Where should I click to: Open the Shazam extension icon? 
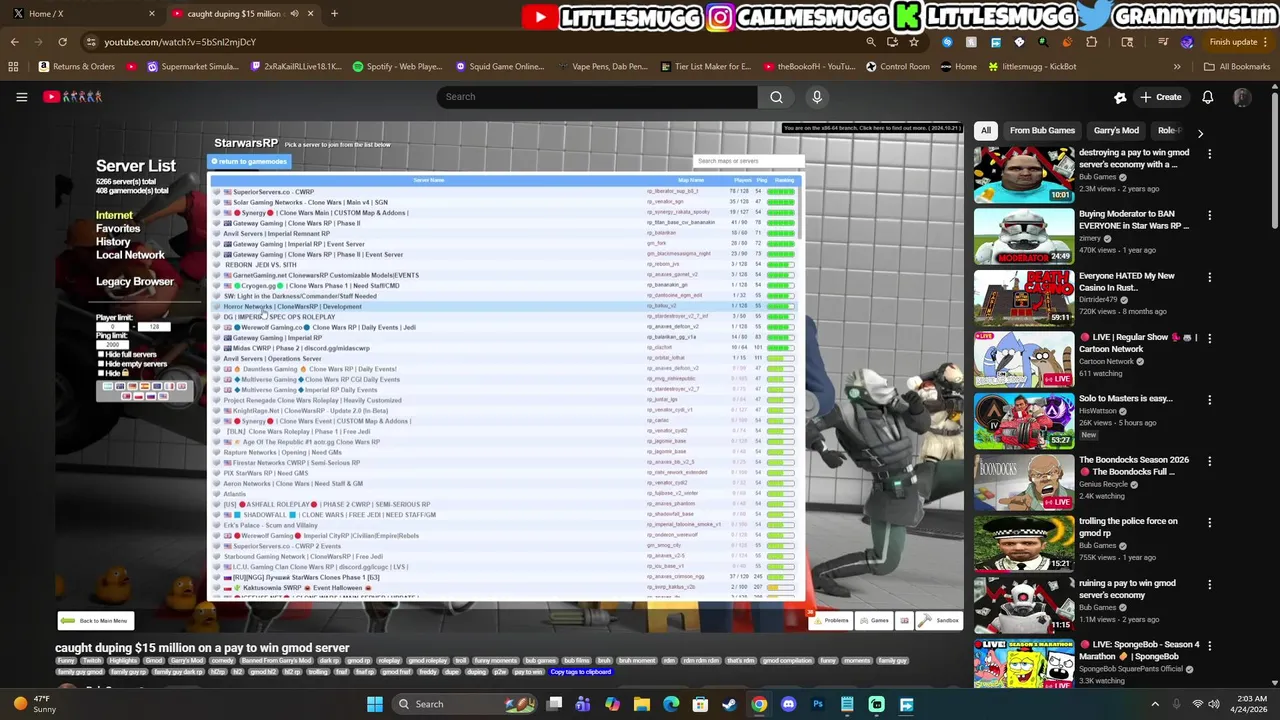(x=947, y=42)
